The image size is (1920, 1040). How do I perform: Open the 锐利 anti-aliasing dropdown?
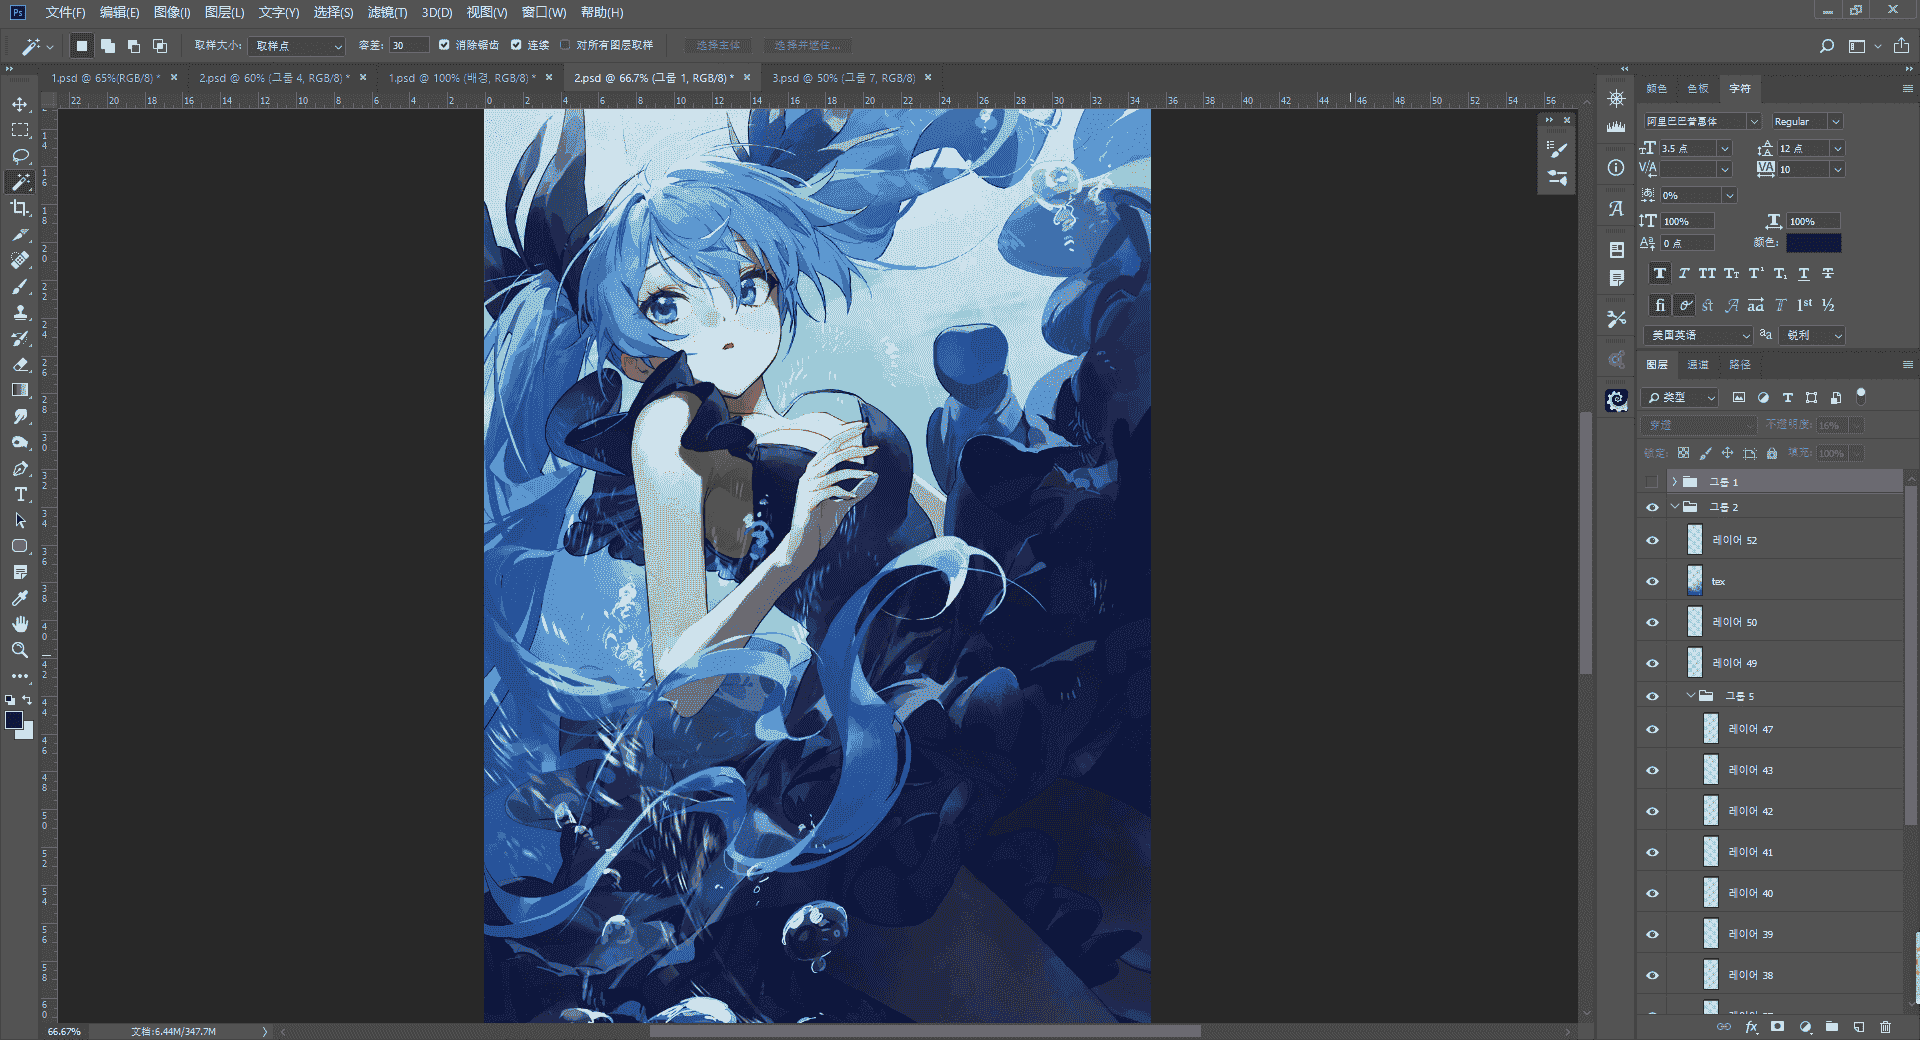[1813, 335]
